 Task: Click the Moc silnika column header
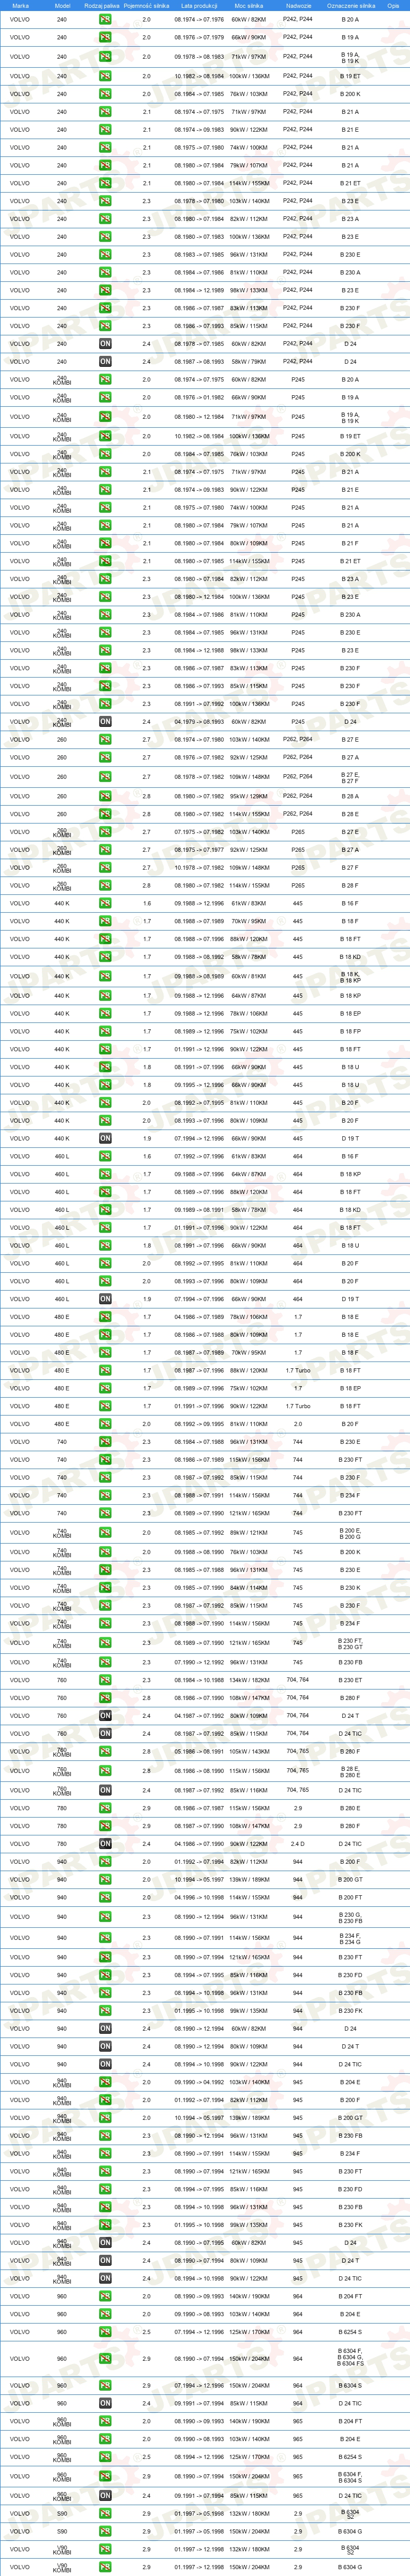point(248,5)
